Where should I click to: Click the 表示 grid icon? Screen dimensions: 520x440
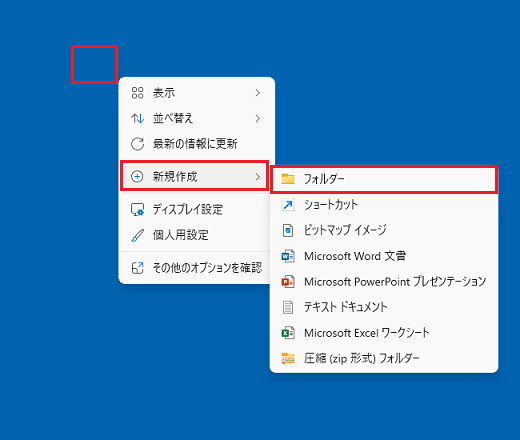coord(137,93)
